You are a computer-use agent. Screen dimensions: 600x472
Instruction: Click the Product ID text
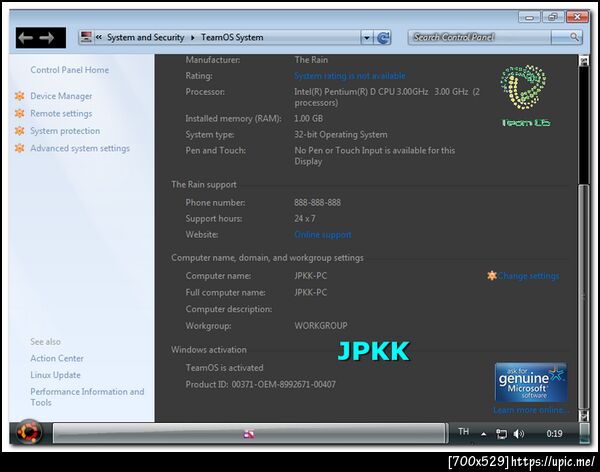(261, 384)
